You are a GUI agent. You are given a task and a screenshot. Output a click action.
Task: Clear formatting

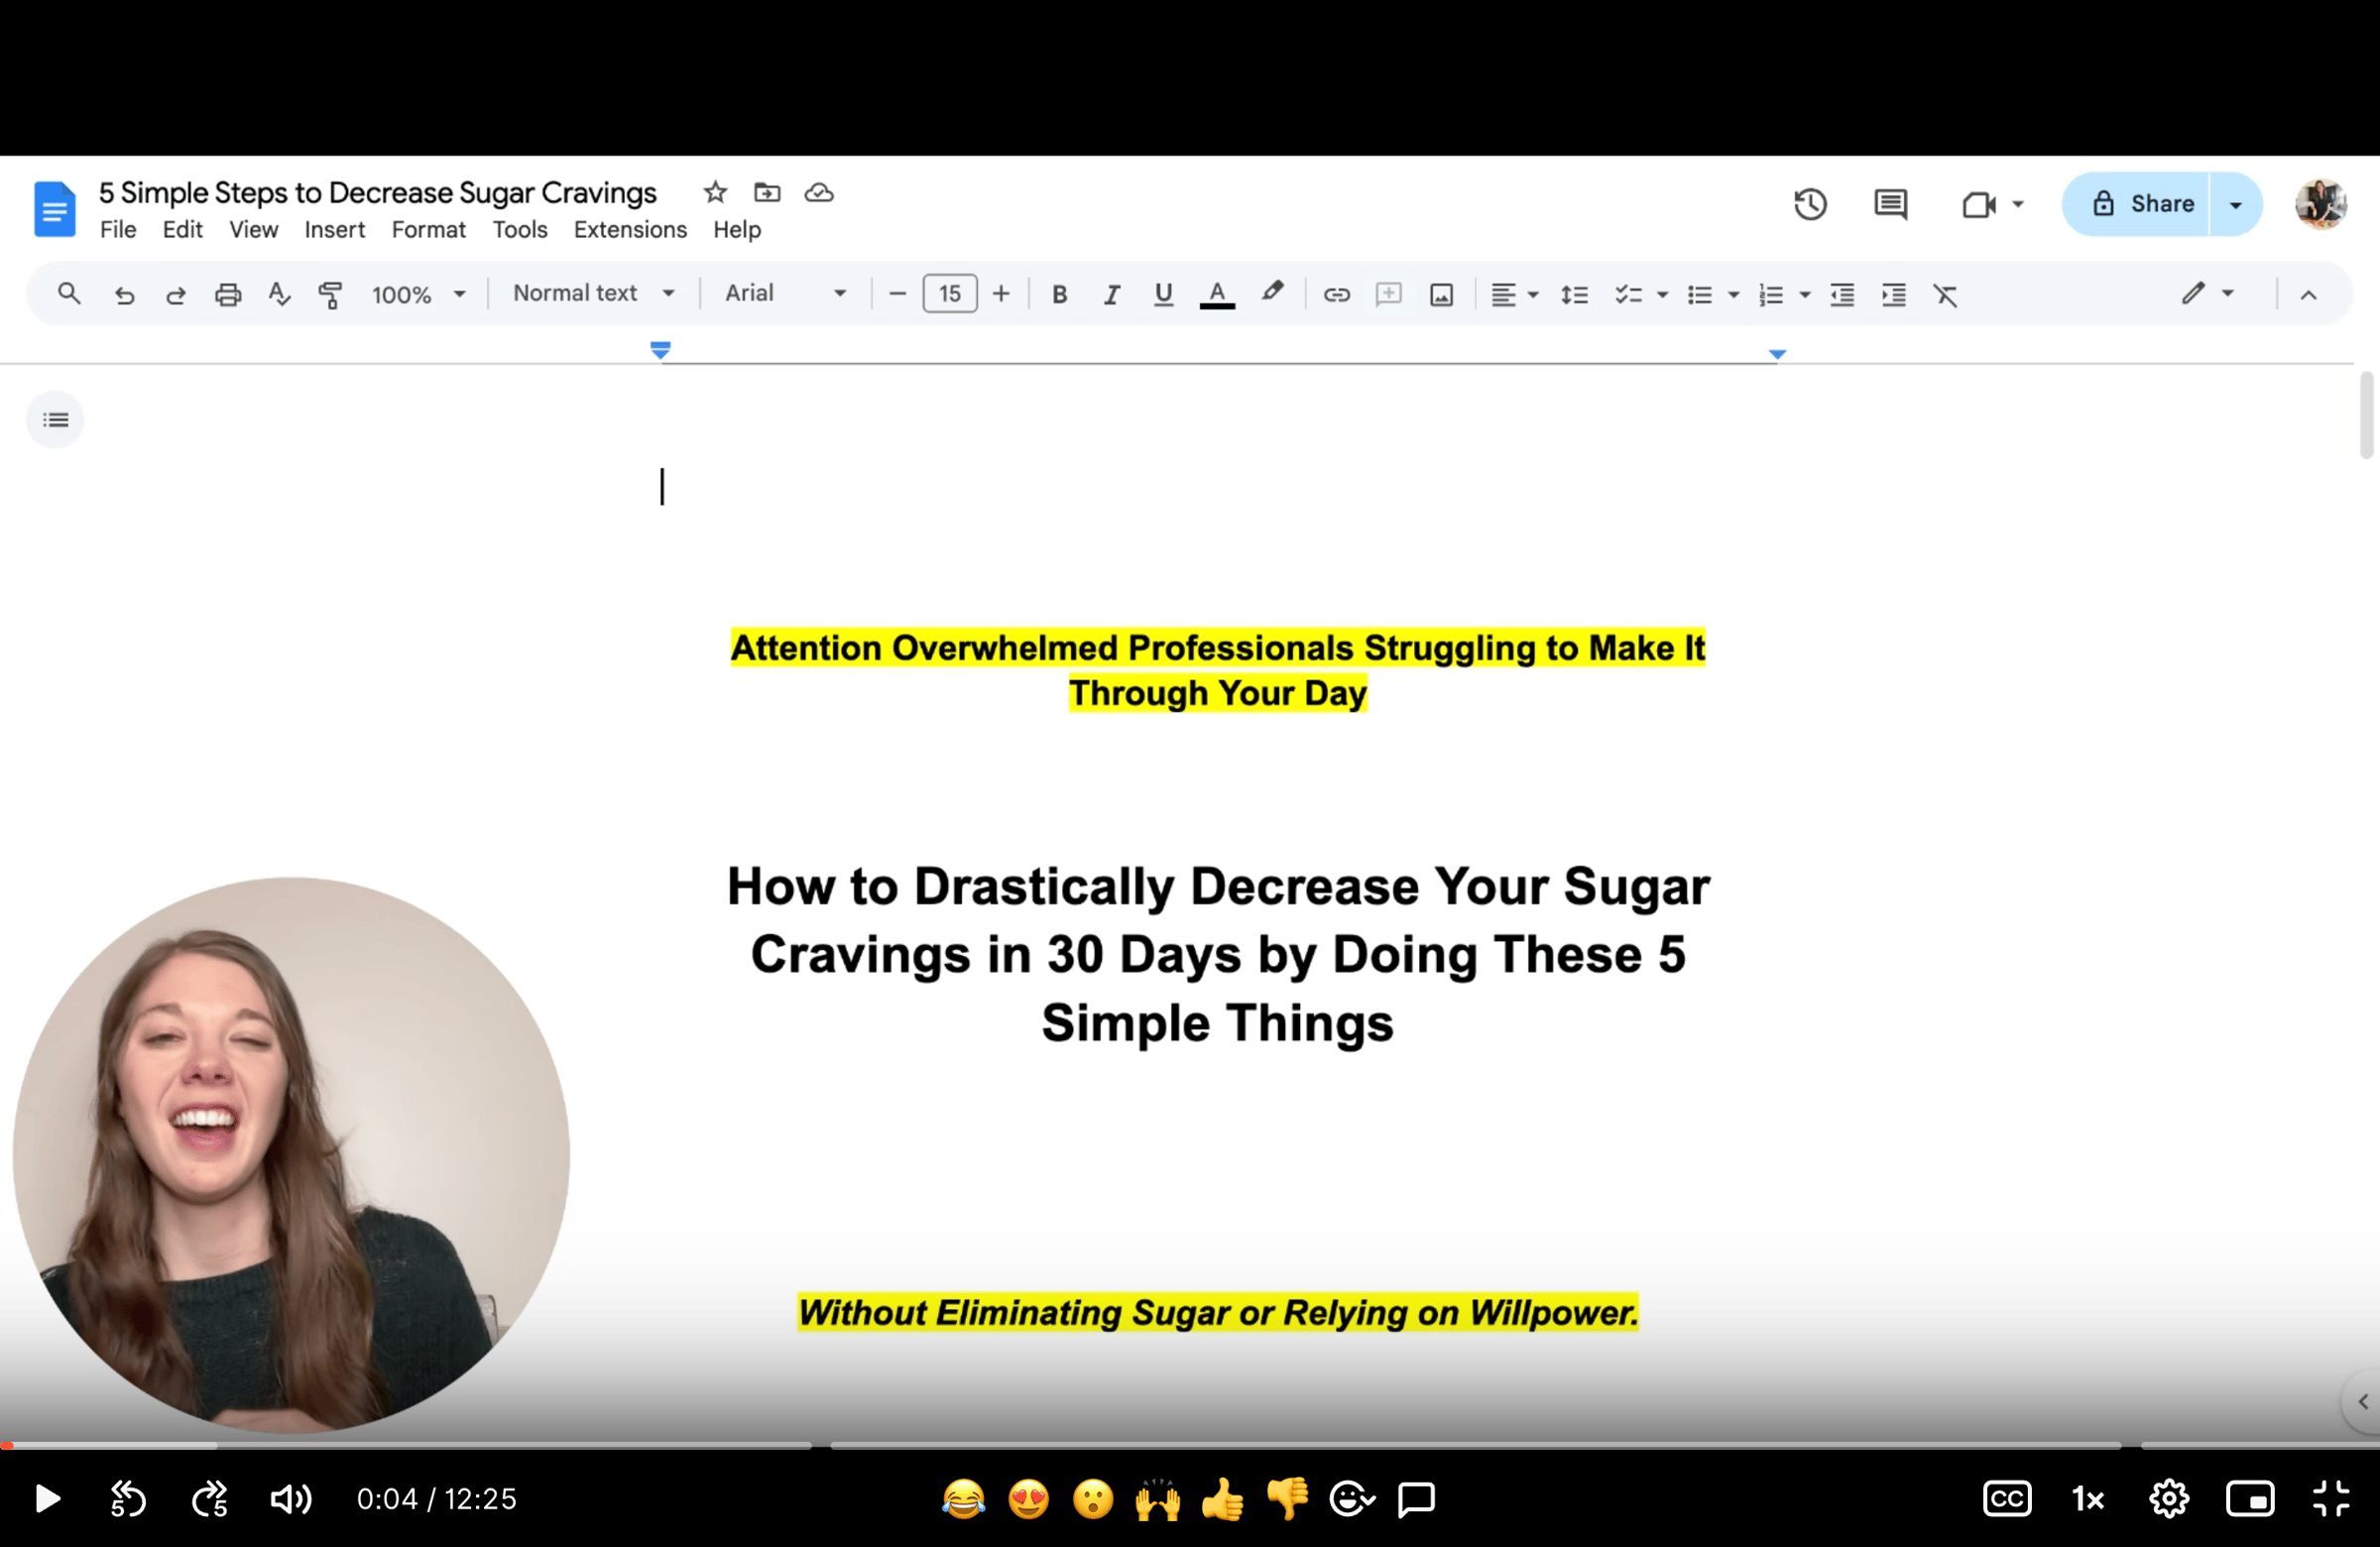(1945, 295)
